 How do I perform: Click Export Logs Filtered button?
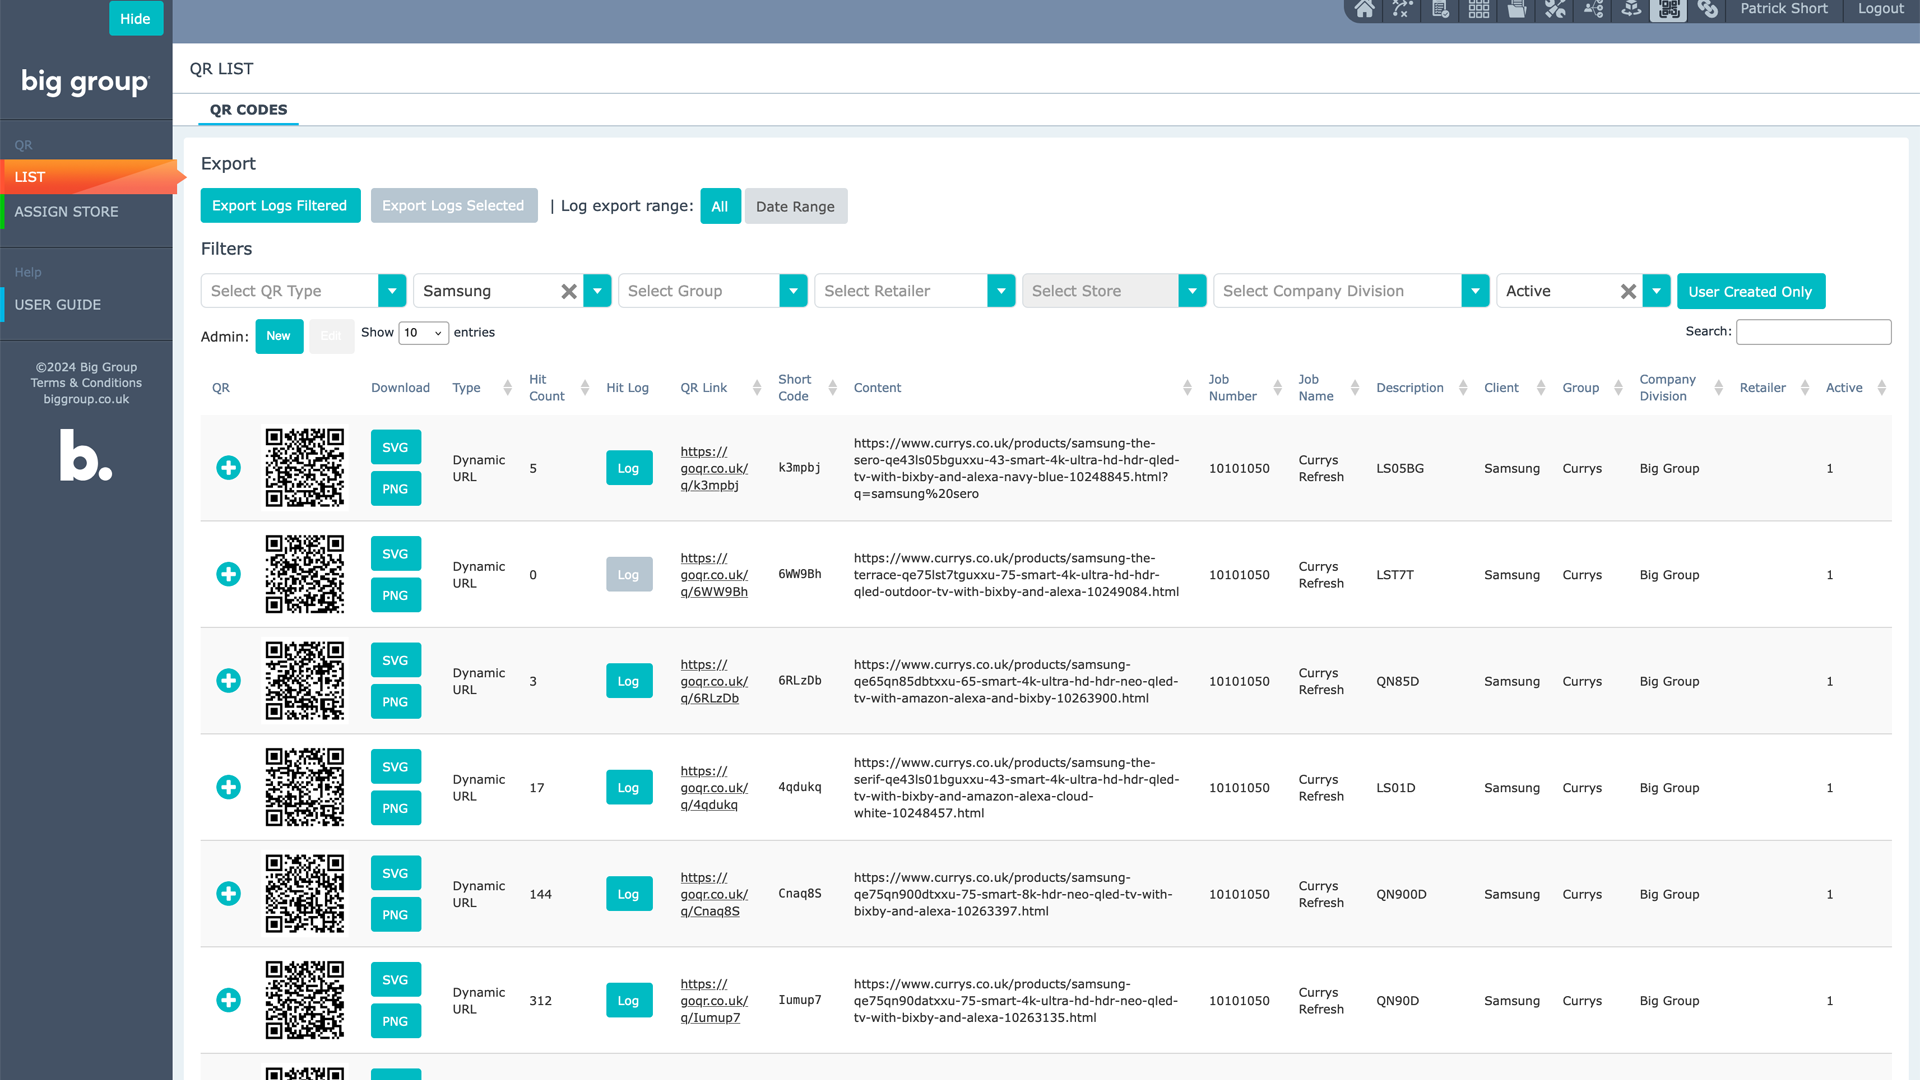point(280,206)
